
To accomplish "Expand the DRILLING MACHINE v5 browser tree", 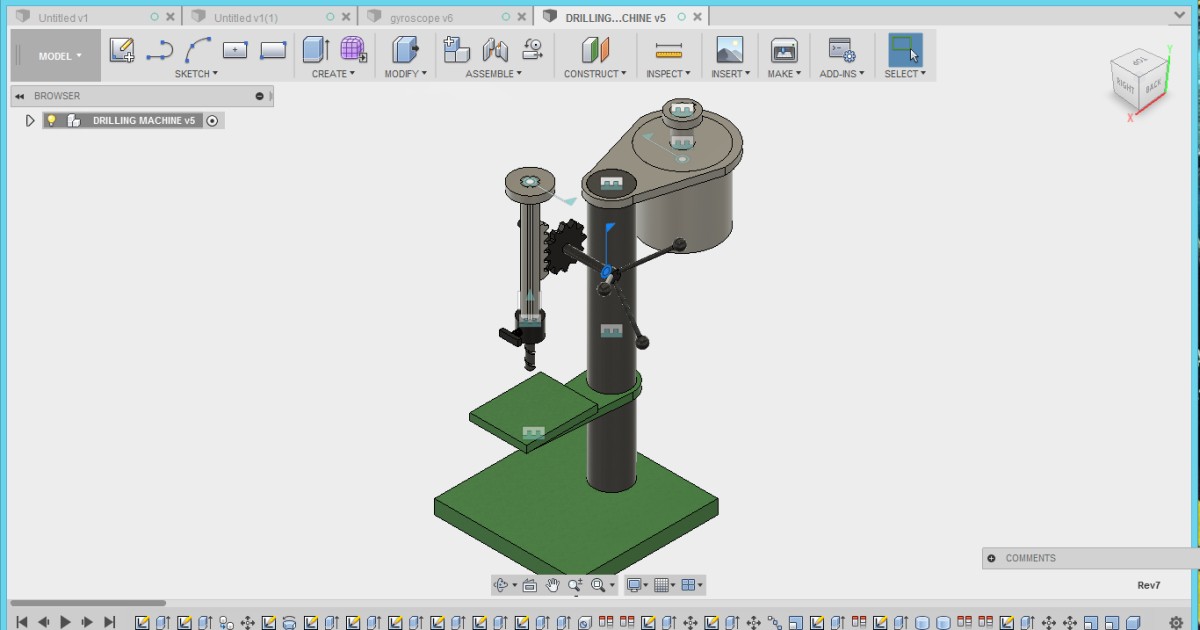I will (29, 119).
